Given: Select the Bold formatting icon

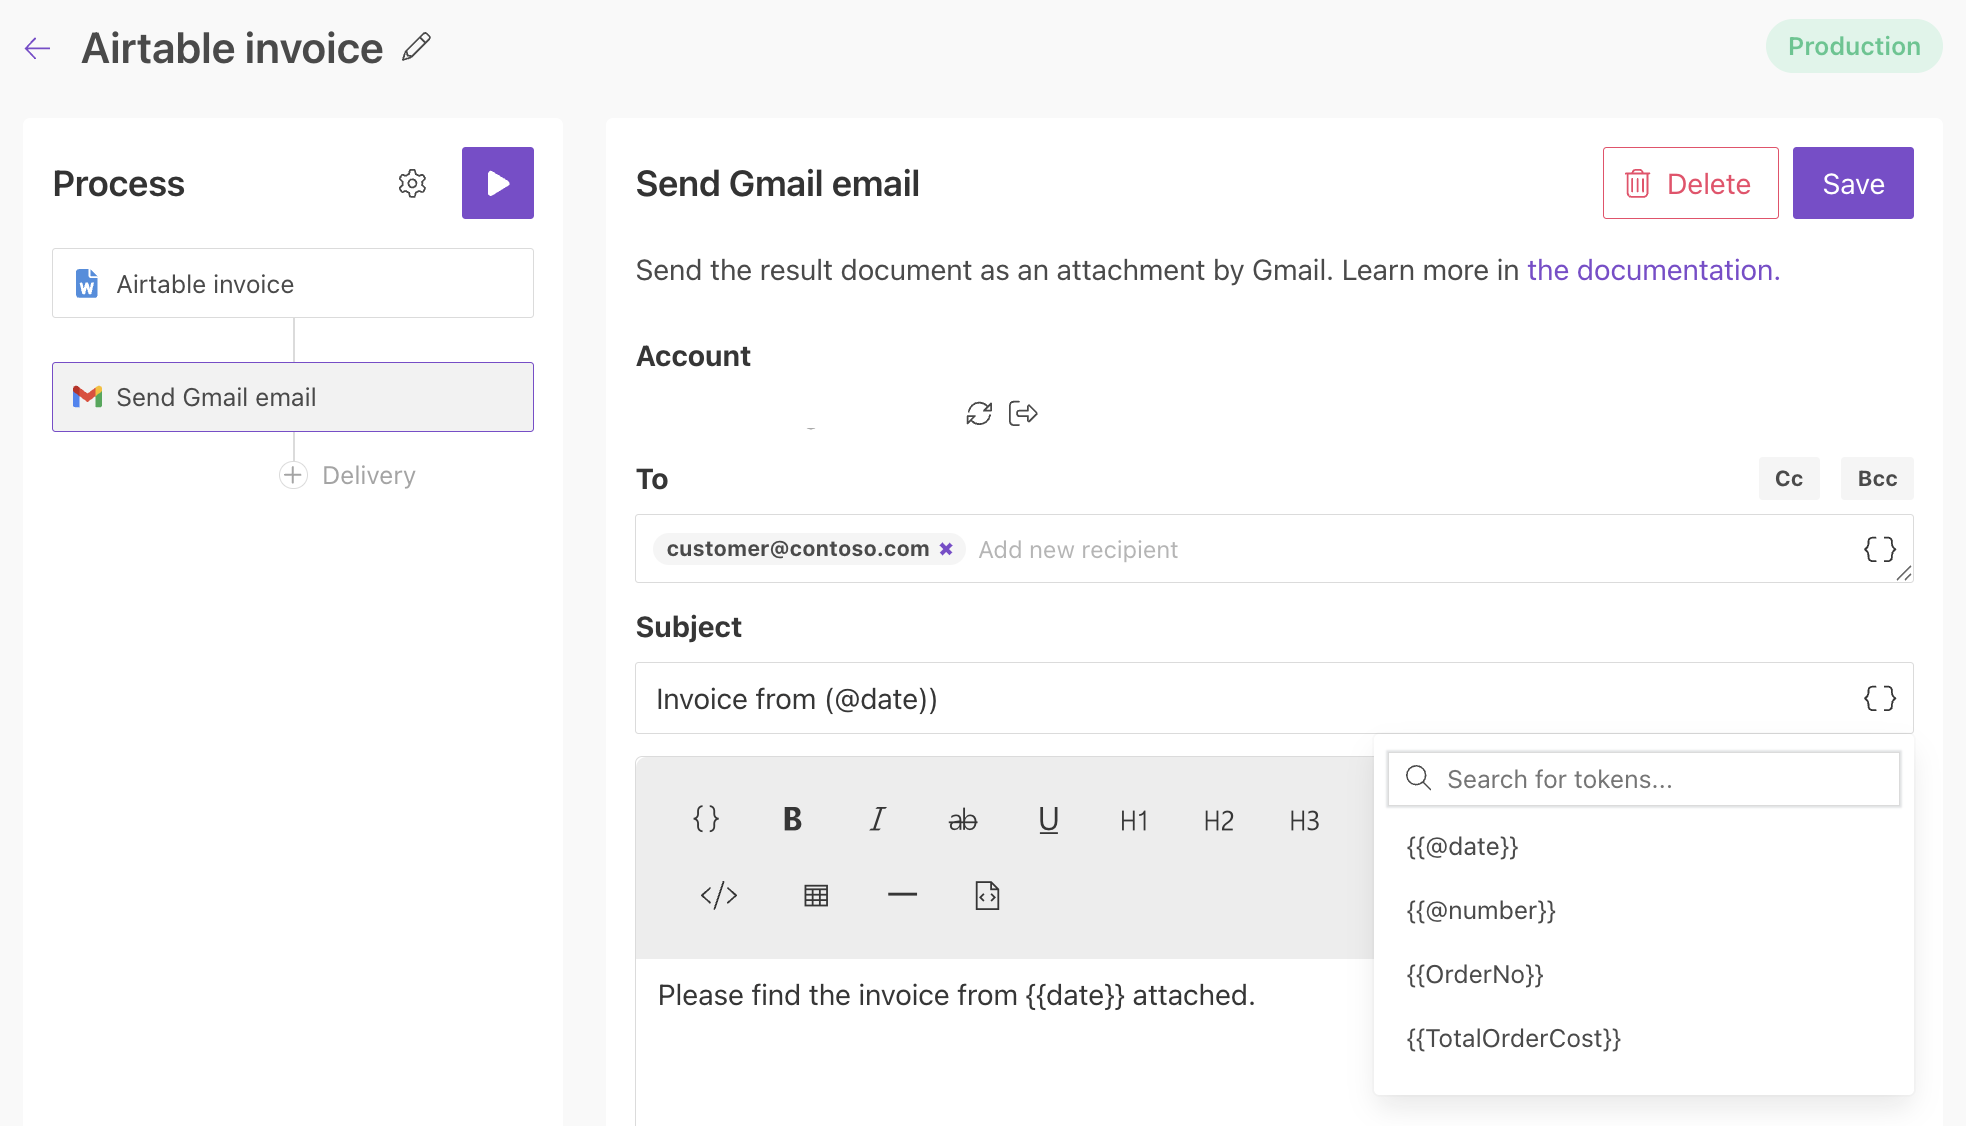Looking at the screenshot, I should tap(791, 820).
